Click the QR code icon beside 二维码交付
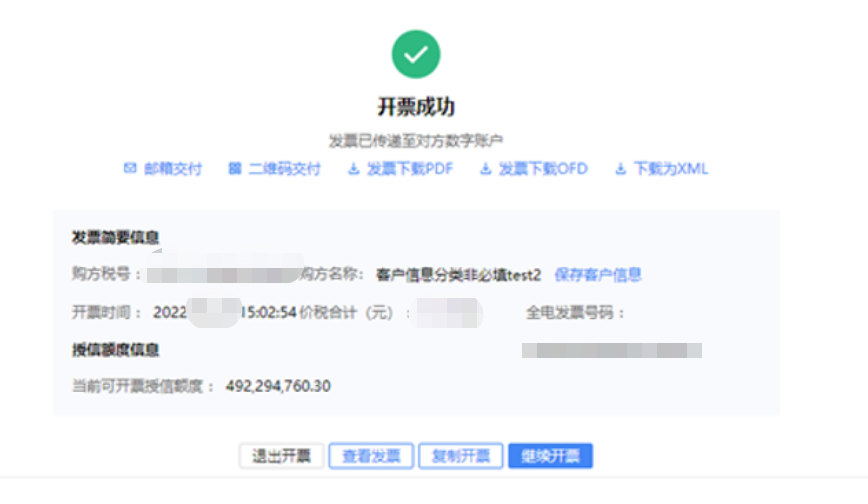The height and width of the screenshot is (504, 868). 235,168
